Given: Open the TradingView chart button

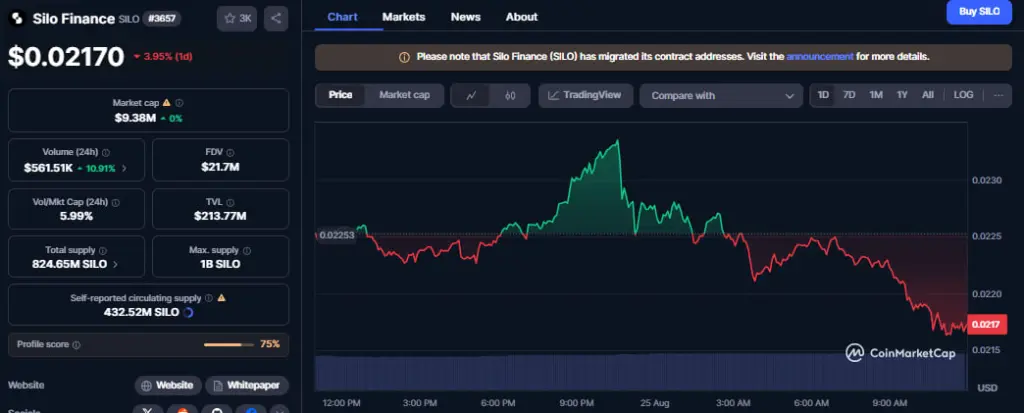Looking at the screenshot, I should pos(586,95).
